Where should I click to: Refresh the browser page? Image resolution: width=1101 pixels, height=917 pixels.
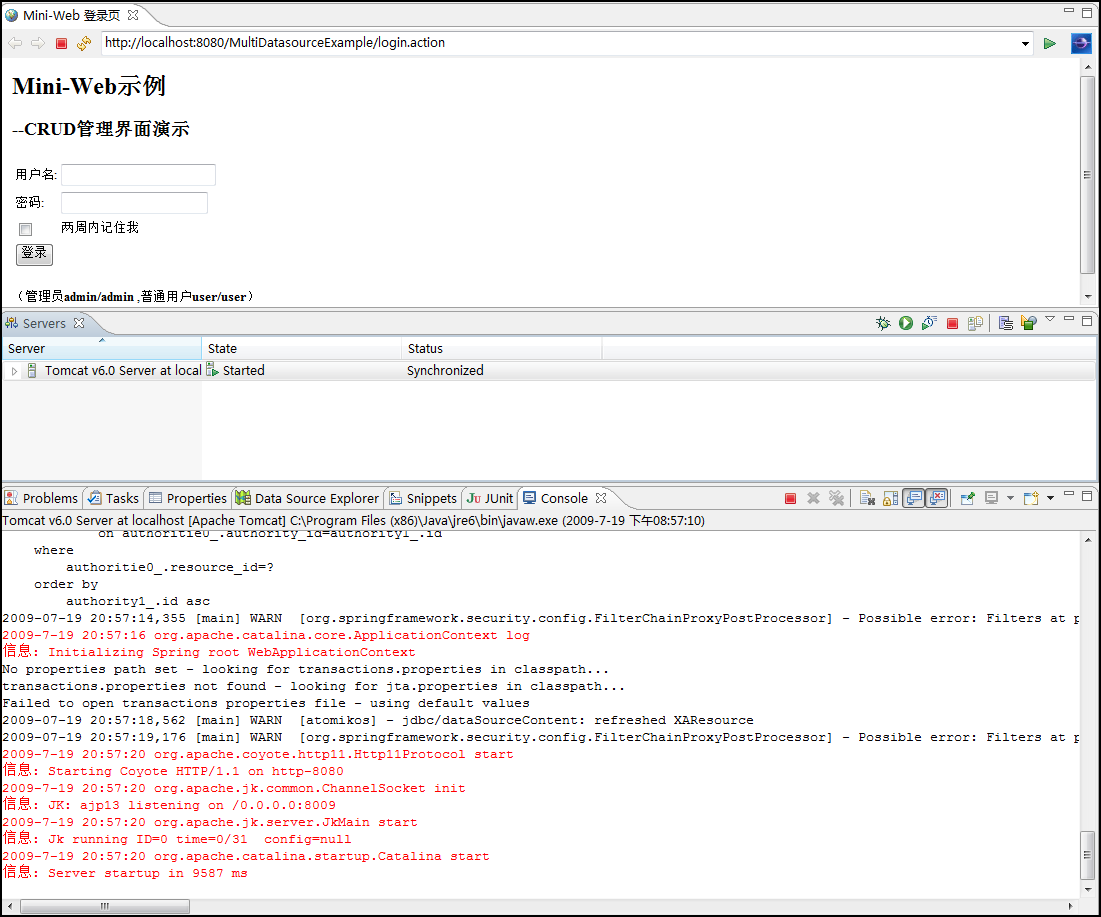pyautogui.click(x=84, y=44)
